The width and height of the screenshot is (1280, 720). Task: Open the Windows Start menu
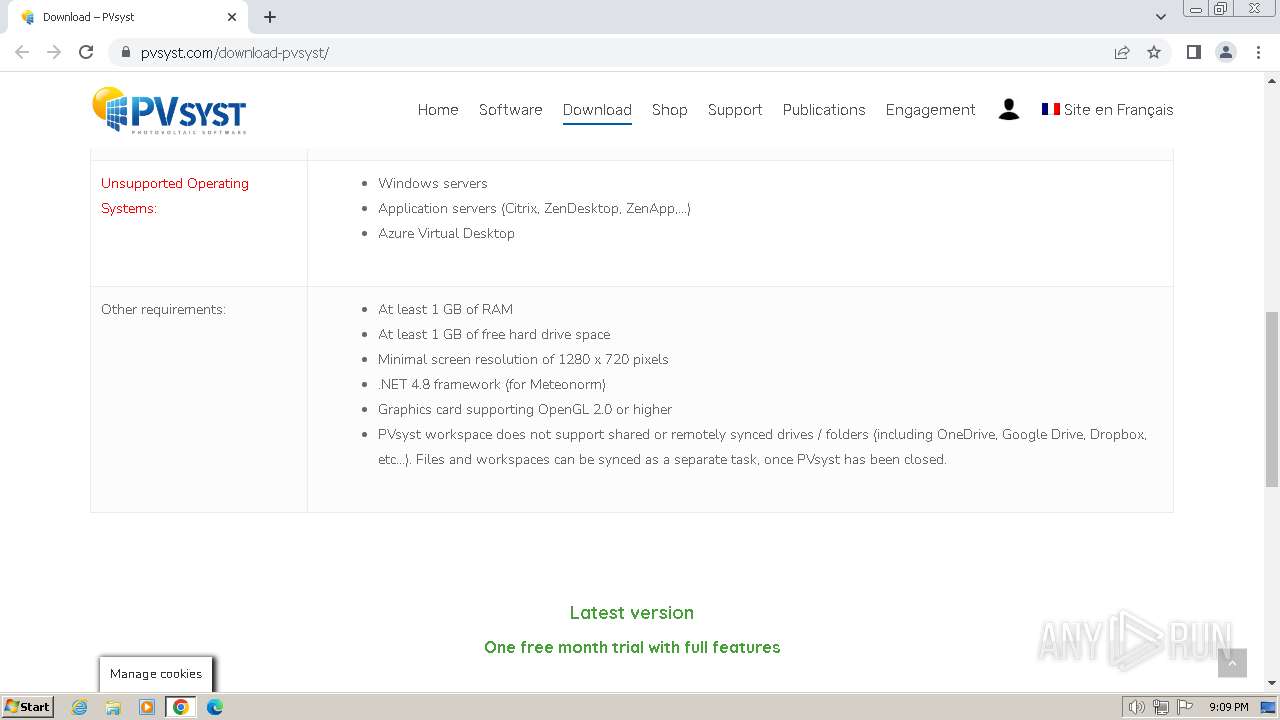point(28,707)
